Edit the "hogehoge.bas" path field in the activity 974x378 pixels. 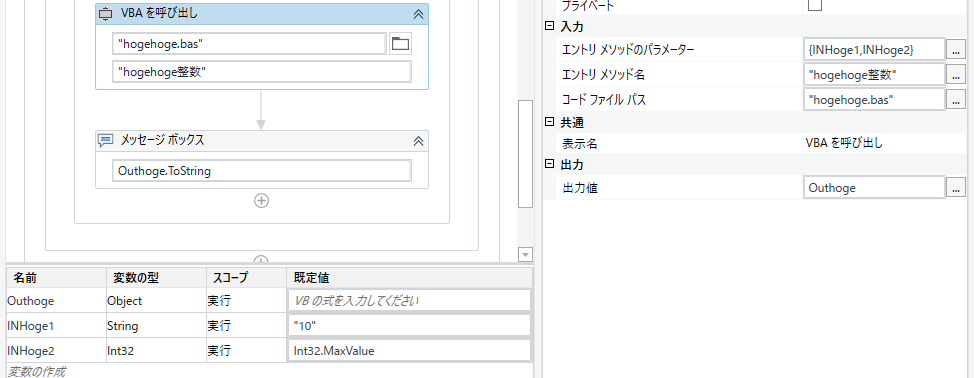point(249,44)
